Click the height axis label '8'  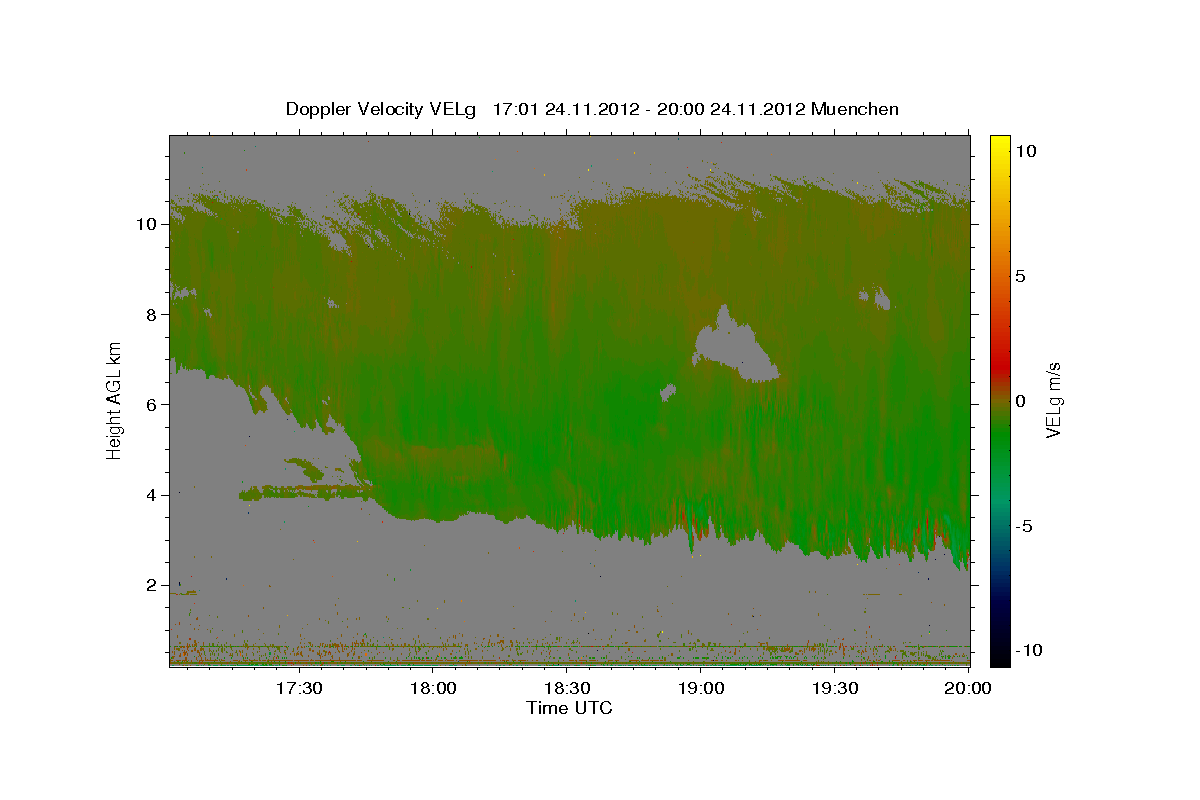151,314
